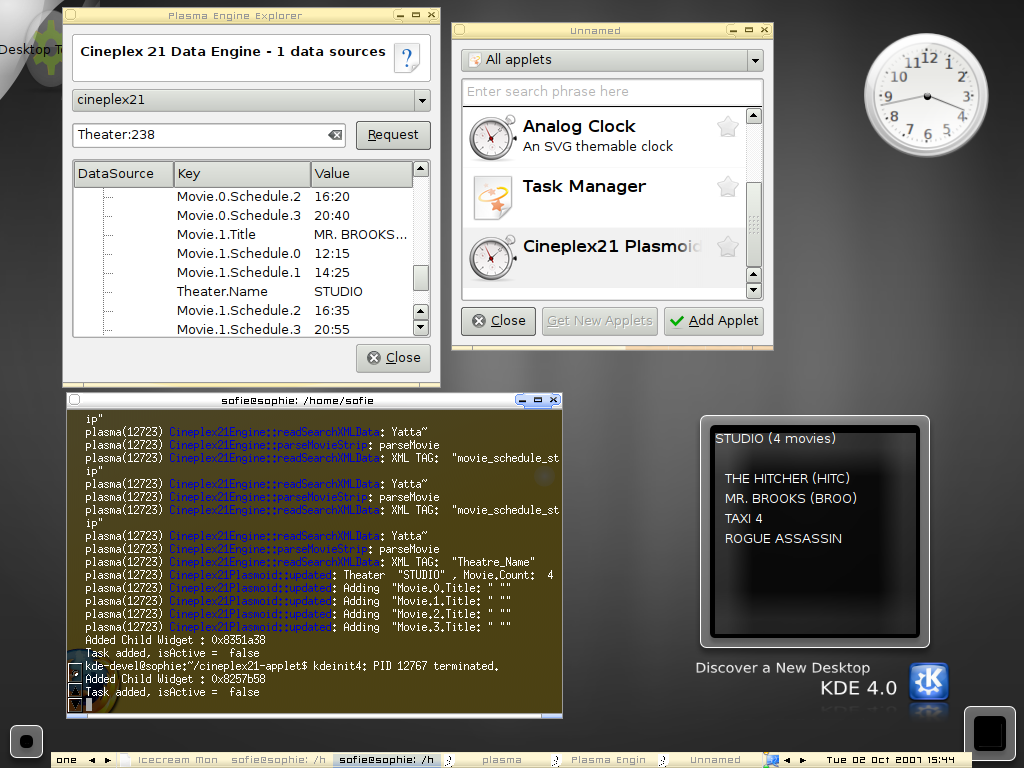Viewport: 1024px width, 768px height.
Task: Click the 12:15 value cell
Action: [332, 253]
